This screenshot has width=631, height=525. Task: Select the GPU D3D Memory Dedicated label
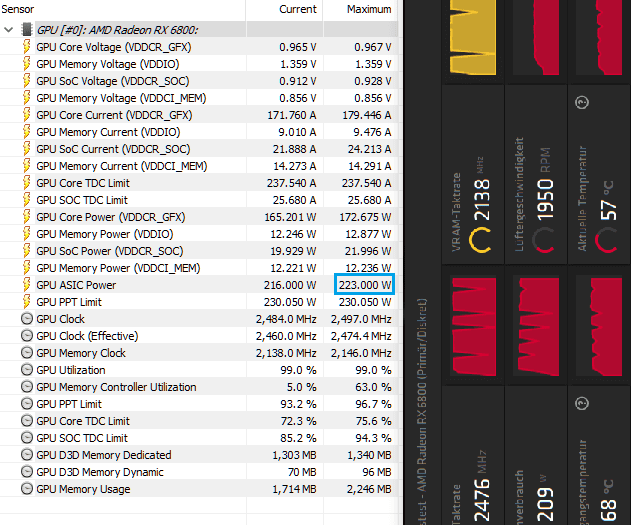pos(104,455)
